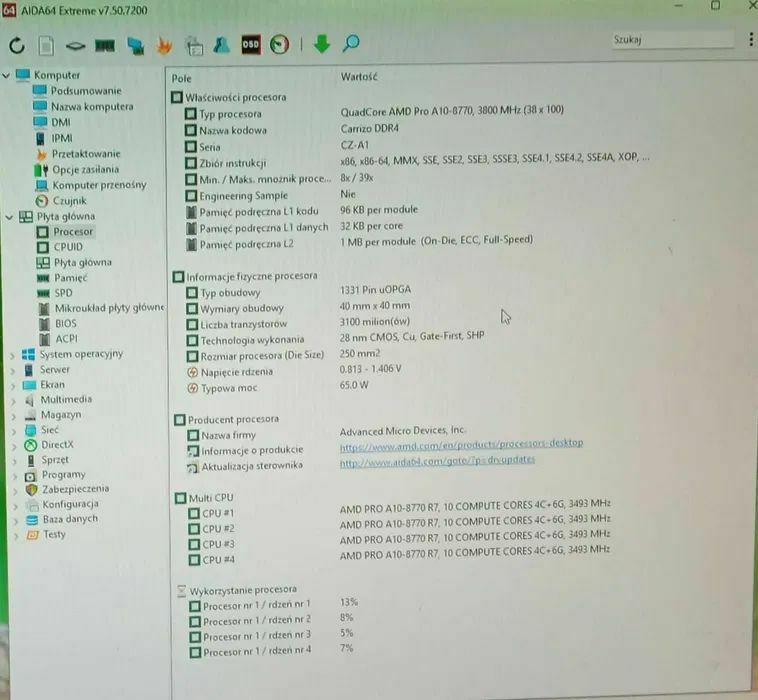Open the memory benchmark toolbar icon
This screenshot has height=700, width=758.
pyautogui.click(x=105, y=45)
